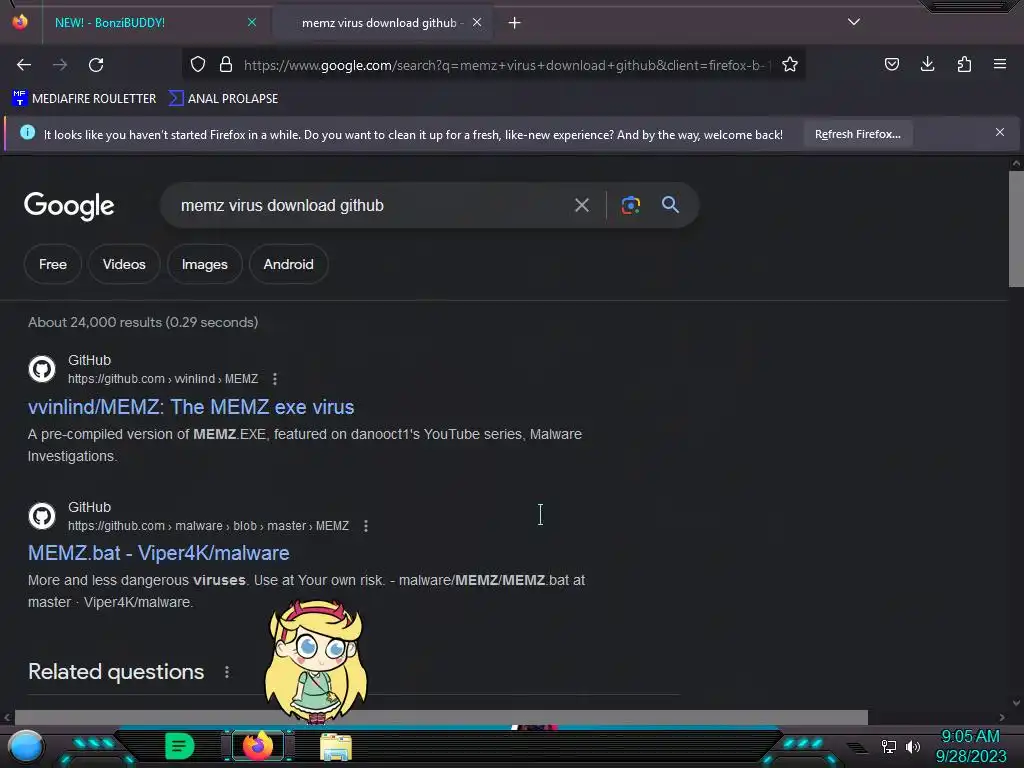Open the green notes app in taskbar
1024x768 pixels.
click(x=179, y=746)
